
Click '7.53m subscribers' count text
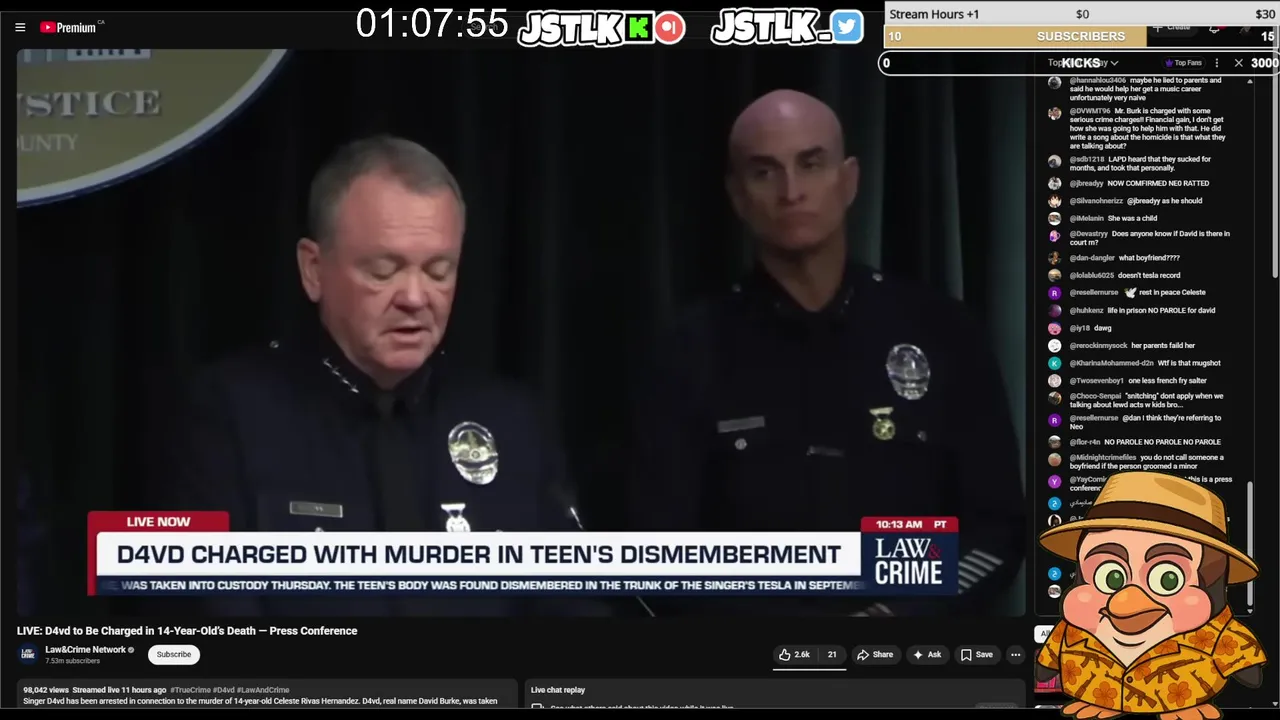point(72,661)
